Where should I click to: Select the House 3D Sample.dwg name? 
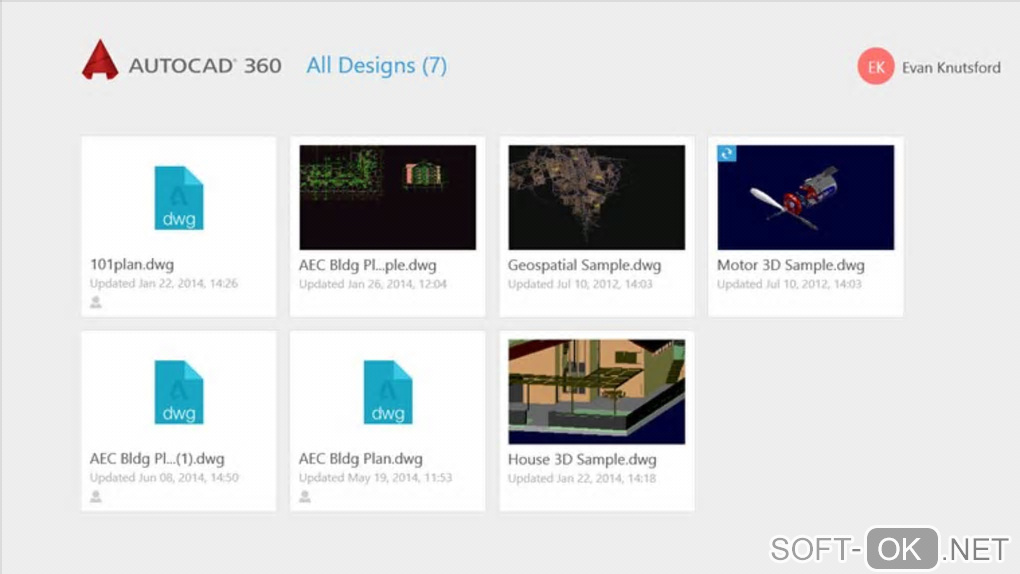point(582,459)
